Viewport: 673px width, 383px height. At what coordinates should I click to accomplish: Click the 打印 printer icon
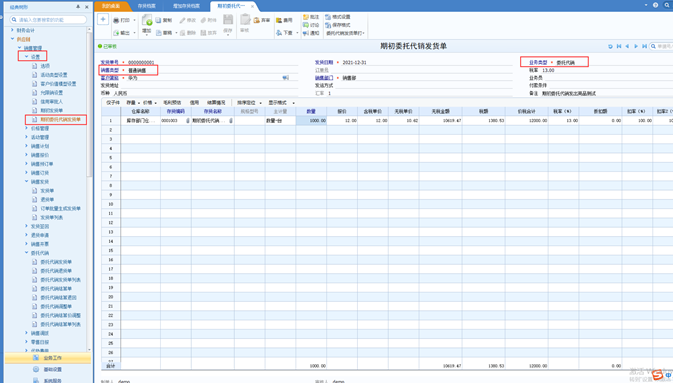tap(116, 20)
